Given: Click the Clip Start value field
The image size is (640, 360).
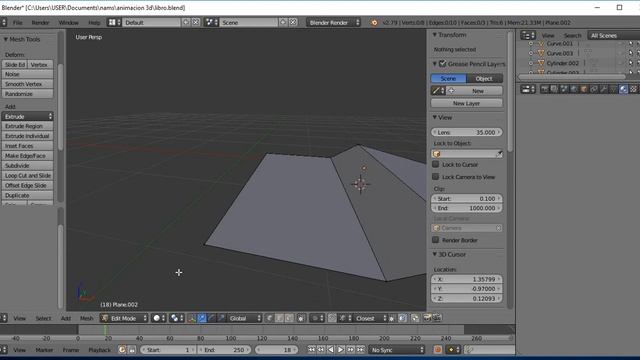Looking at the screenshot, I should (x=467, y=198).
